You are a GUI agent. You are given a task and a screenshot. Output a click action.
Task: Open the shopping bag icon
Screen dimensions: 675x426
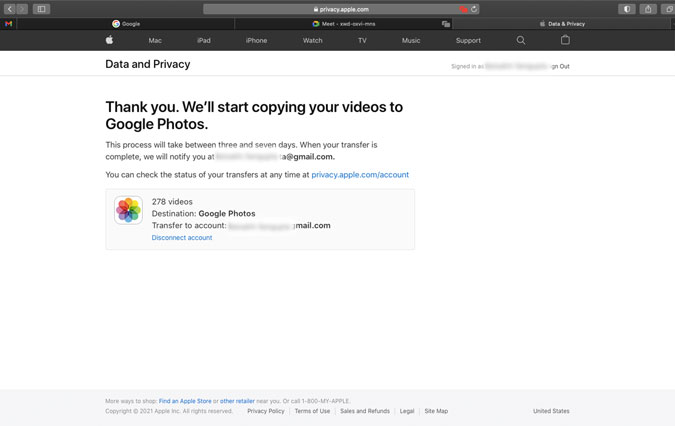pyautogui.click(x=565, y=40)
